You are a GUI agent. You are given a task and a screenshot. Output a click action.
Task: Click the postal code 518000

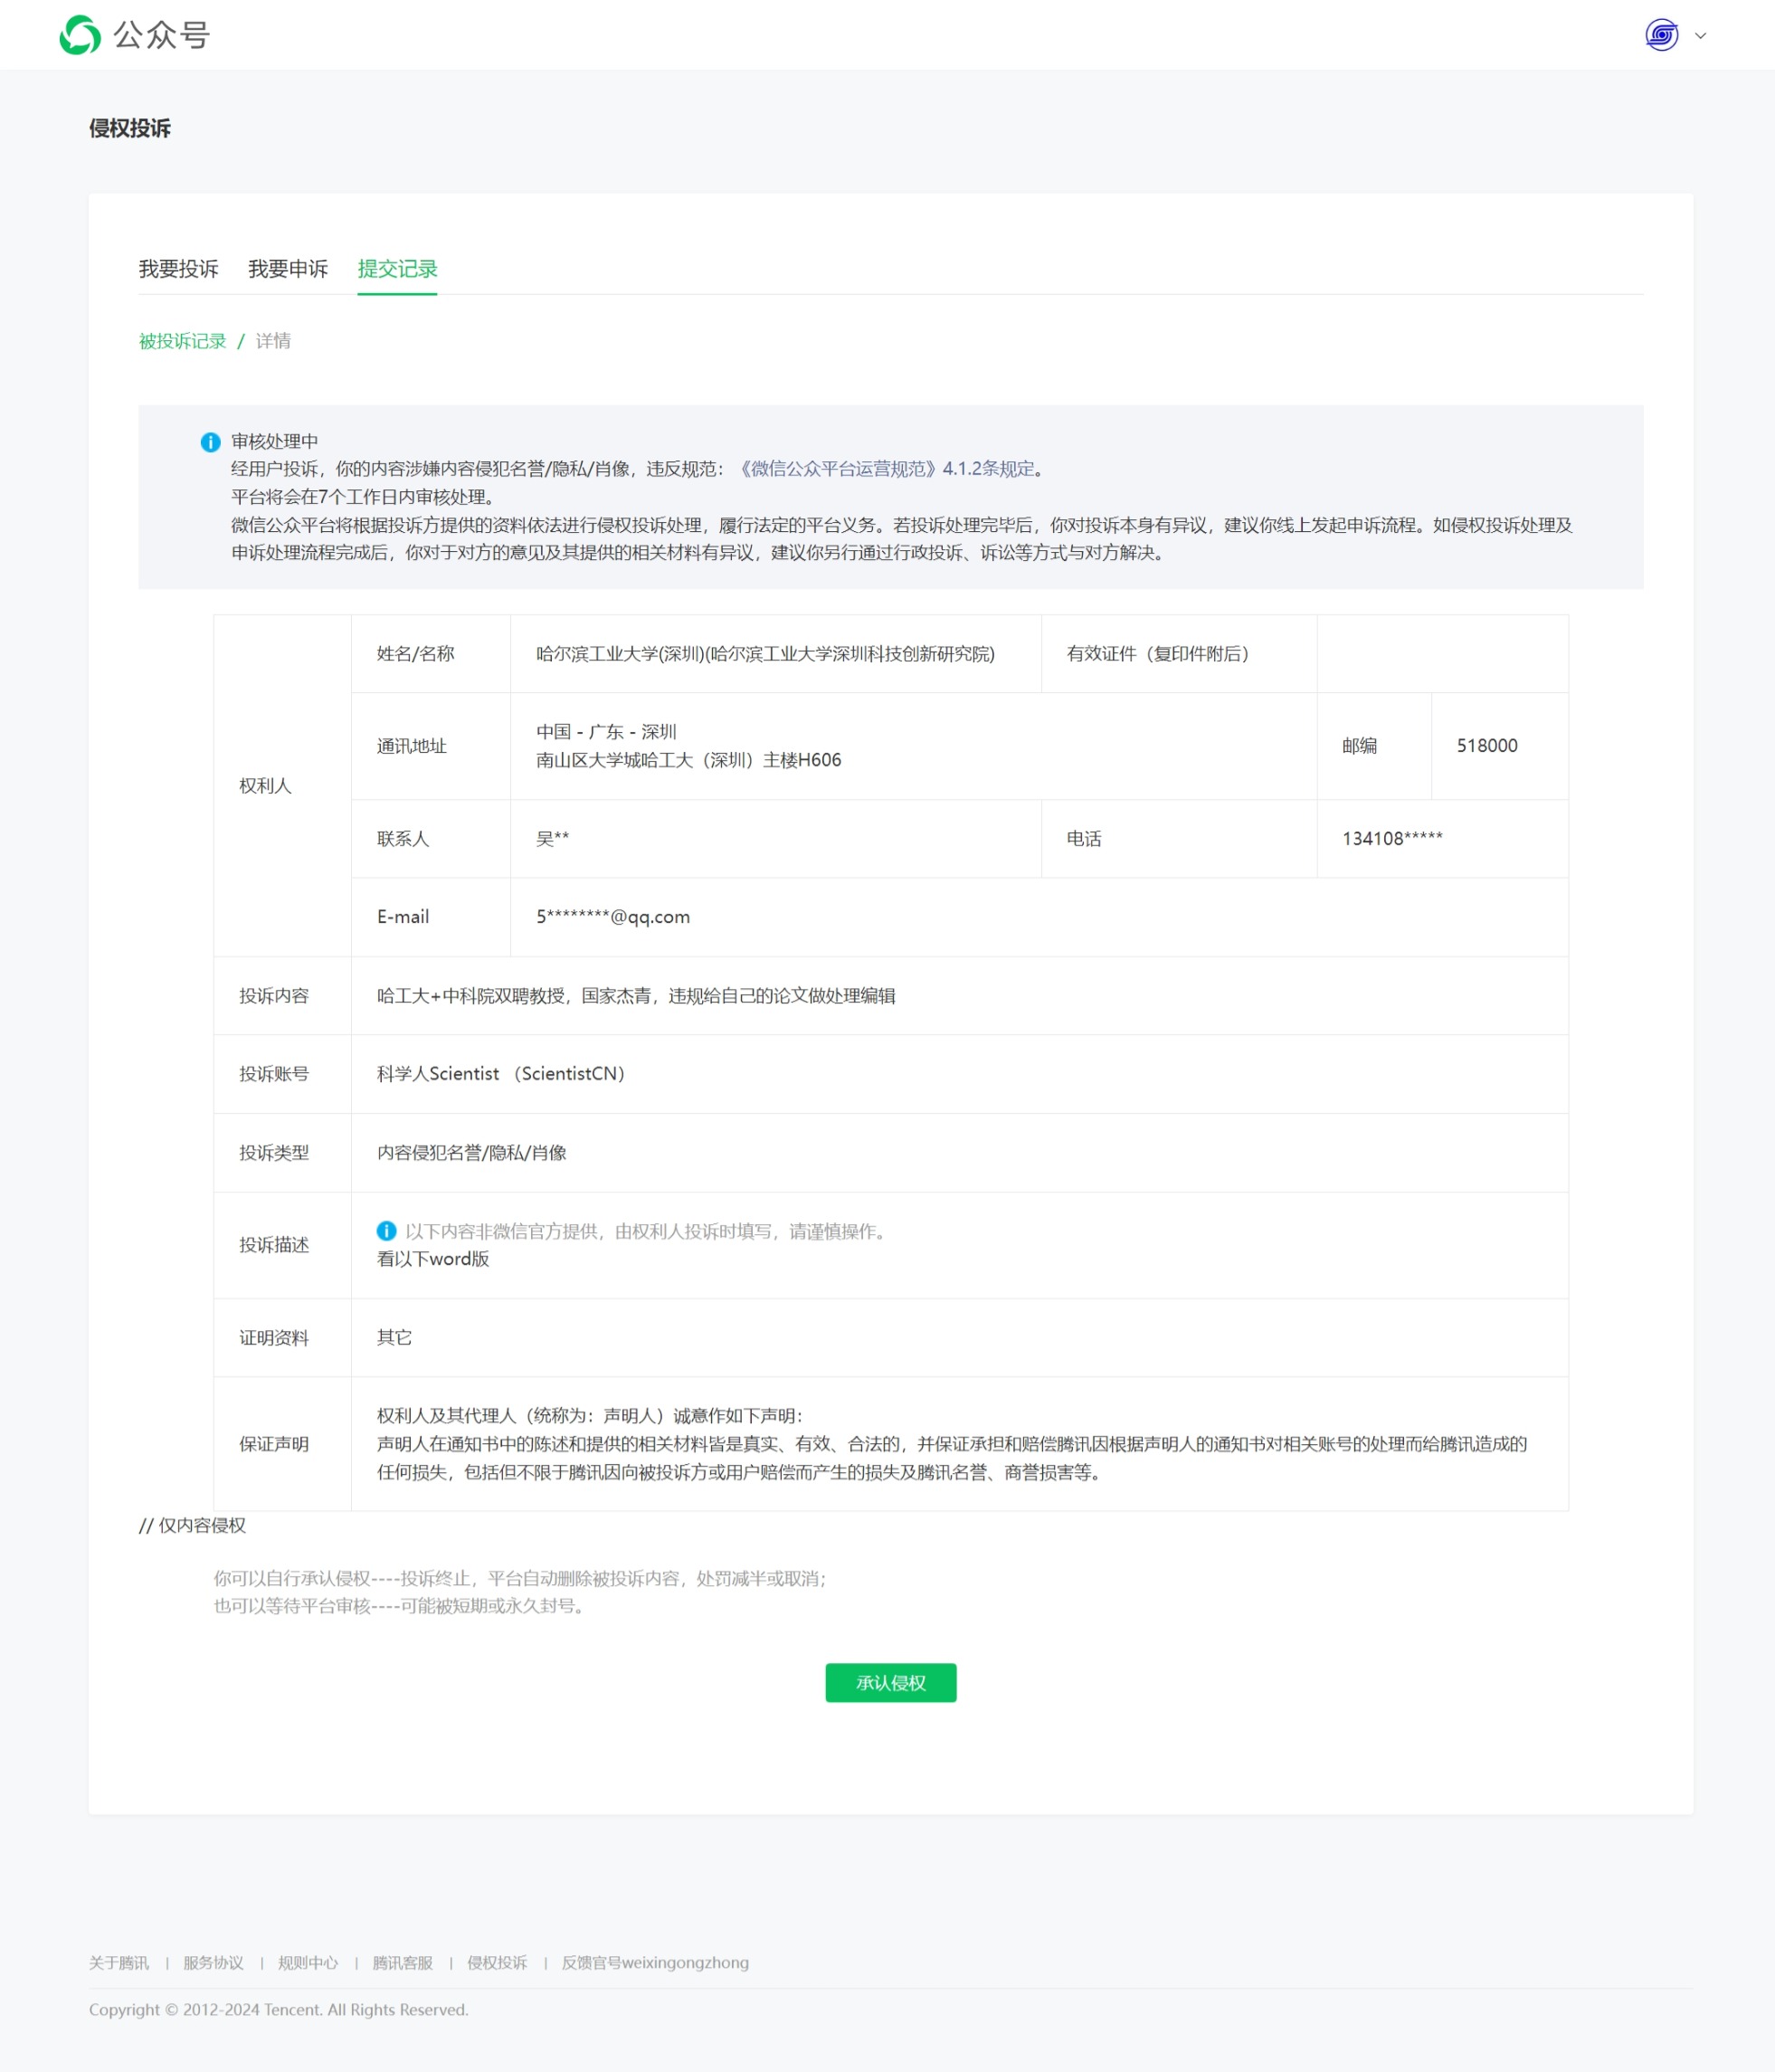(1487, 746)
